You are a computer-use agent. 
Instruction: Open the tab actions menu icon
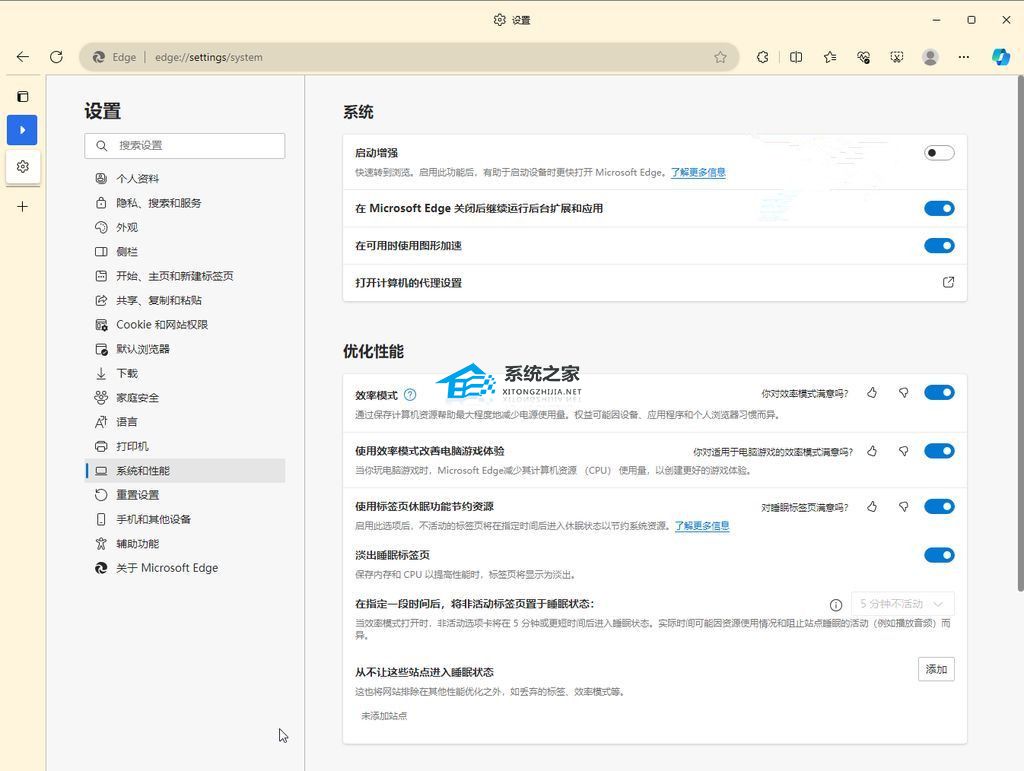(x=23, y=97)
